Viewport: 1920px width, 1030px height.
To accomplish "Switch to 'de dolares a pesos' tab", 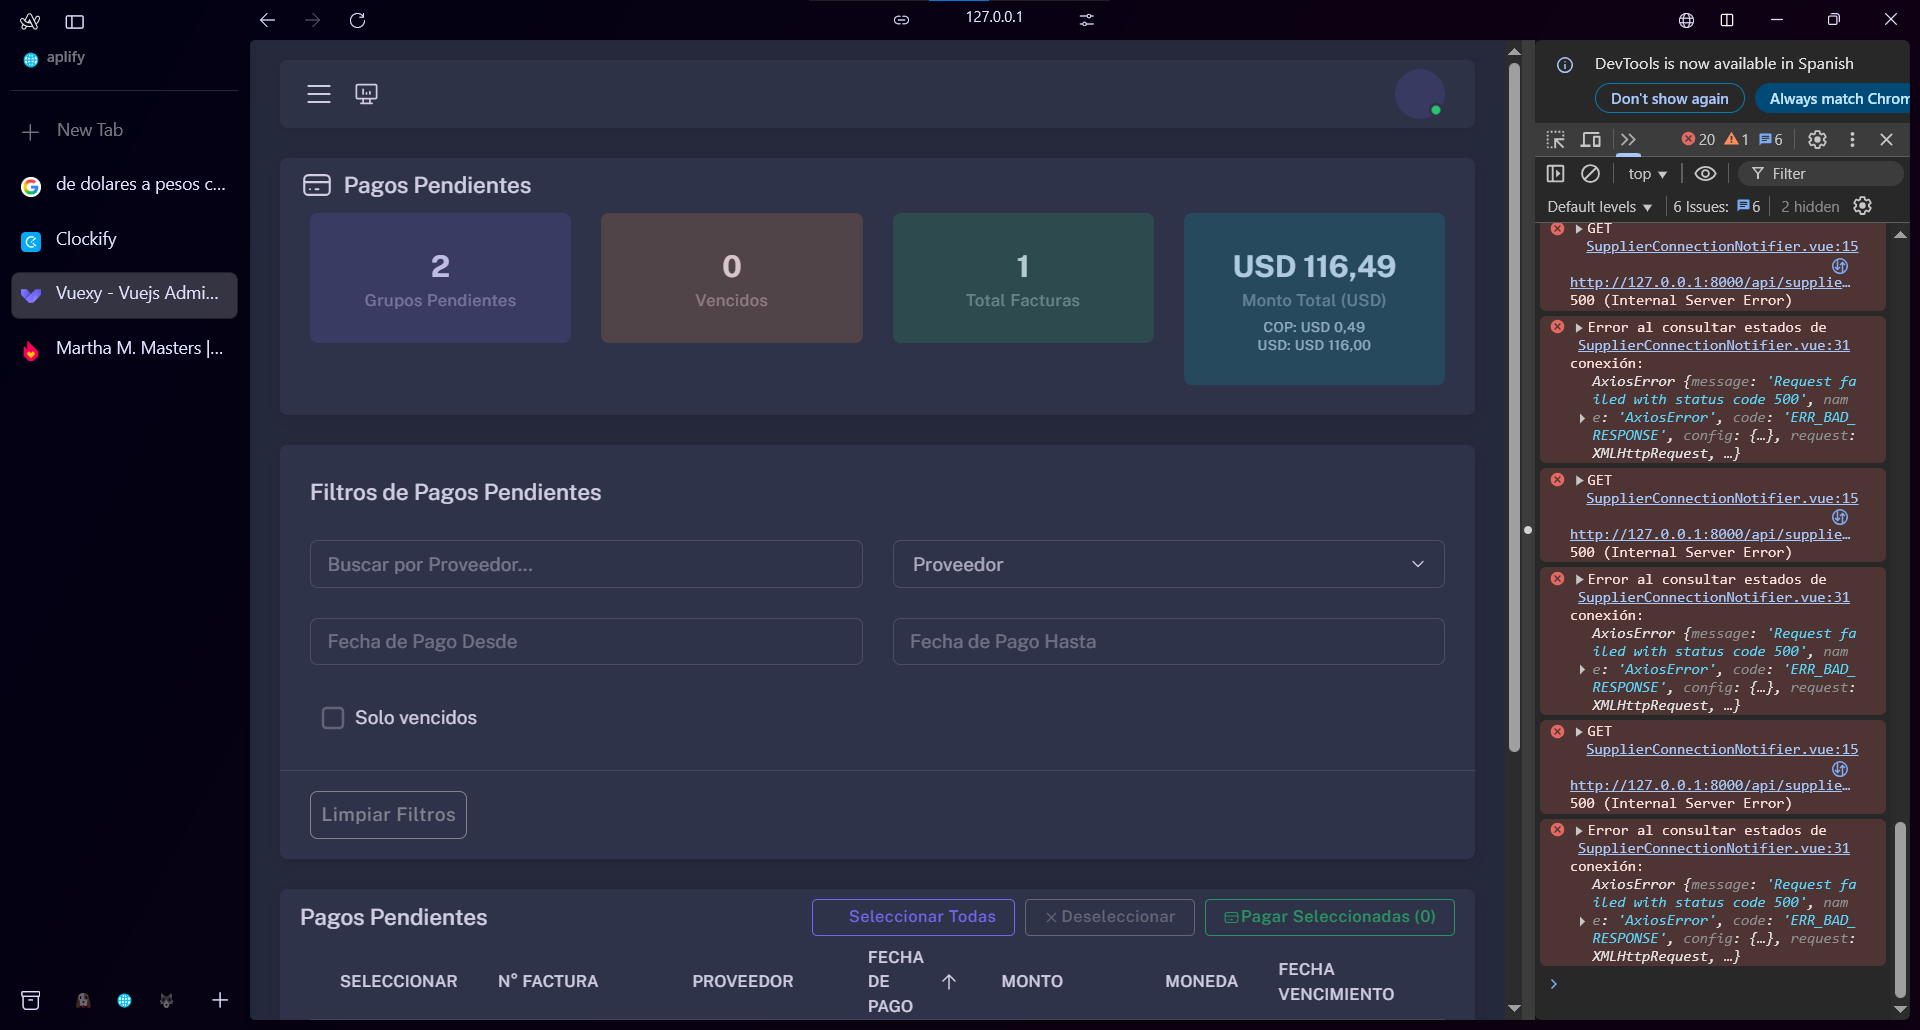I will click(x=124, y=185).
